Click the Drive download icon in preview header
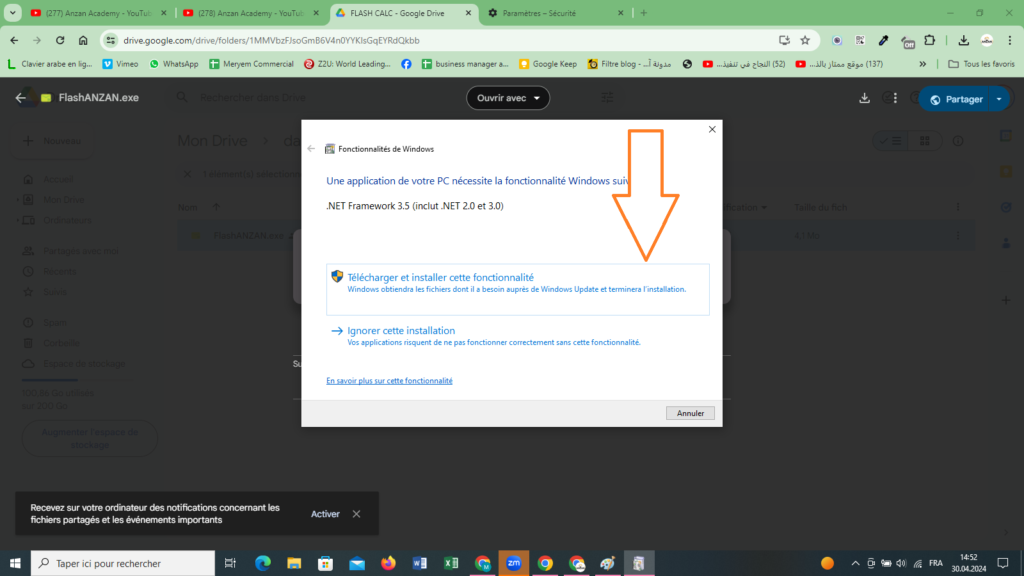Screen dimensions: 1024x576 click(x=864, y=98)
